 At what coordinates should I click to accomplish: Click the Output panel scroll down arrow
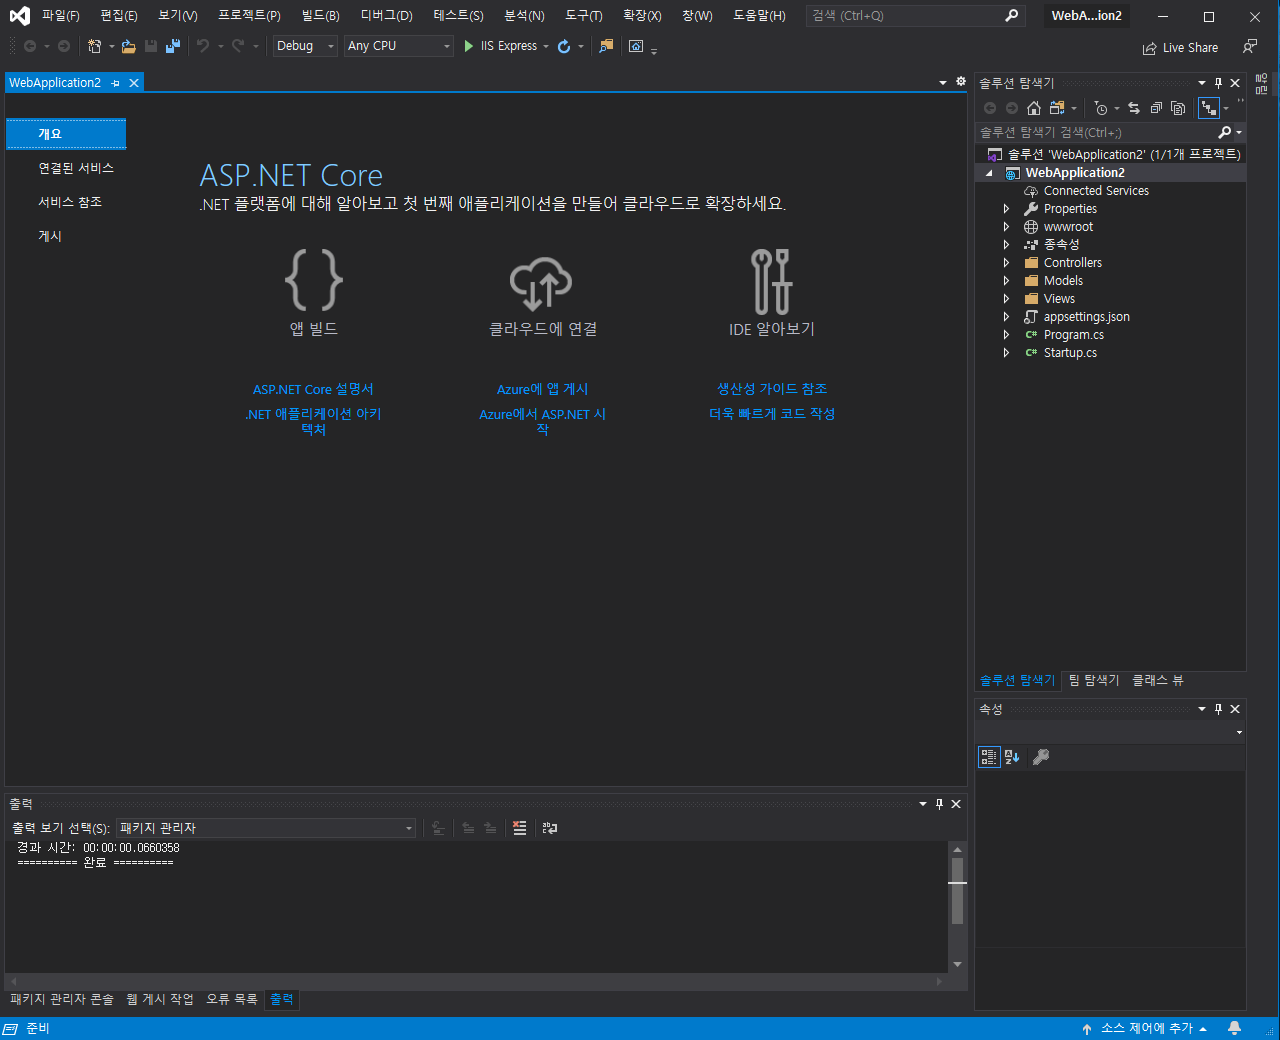(x=957, y=964)
